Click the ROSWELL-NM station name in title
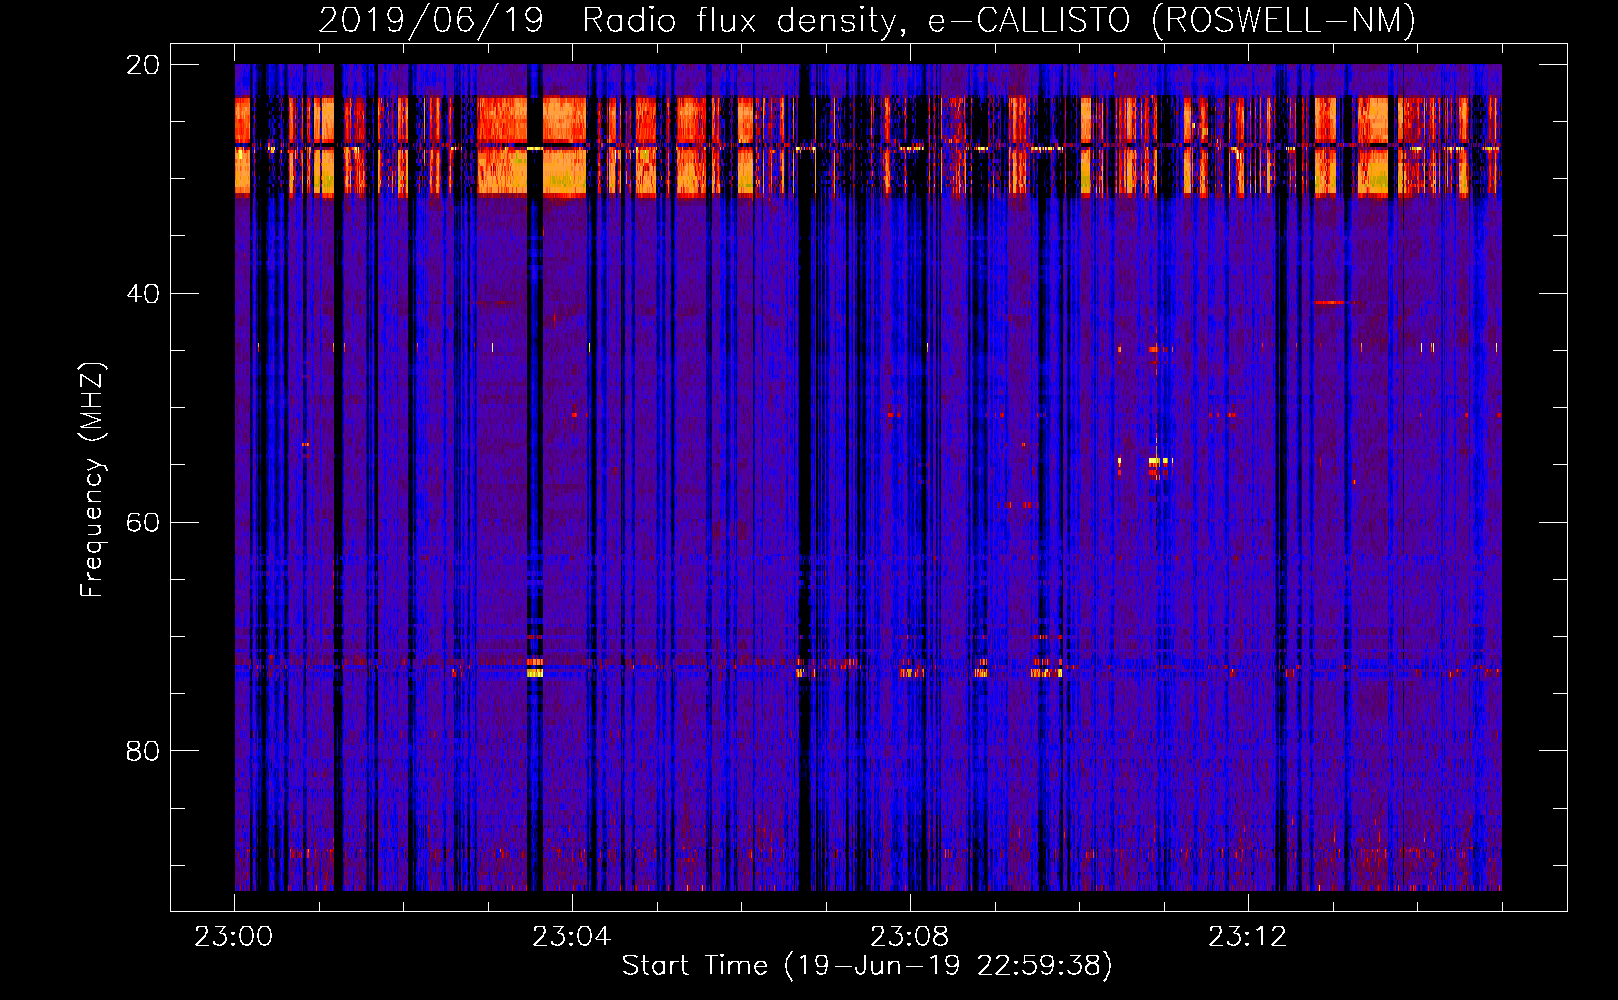The height and width of the screenshot is (1000, 1618). (x=1283, y=21)
